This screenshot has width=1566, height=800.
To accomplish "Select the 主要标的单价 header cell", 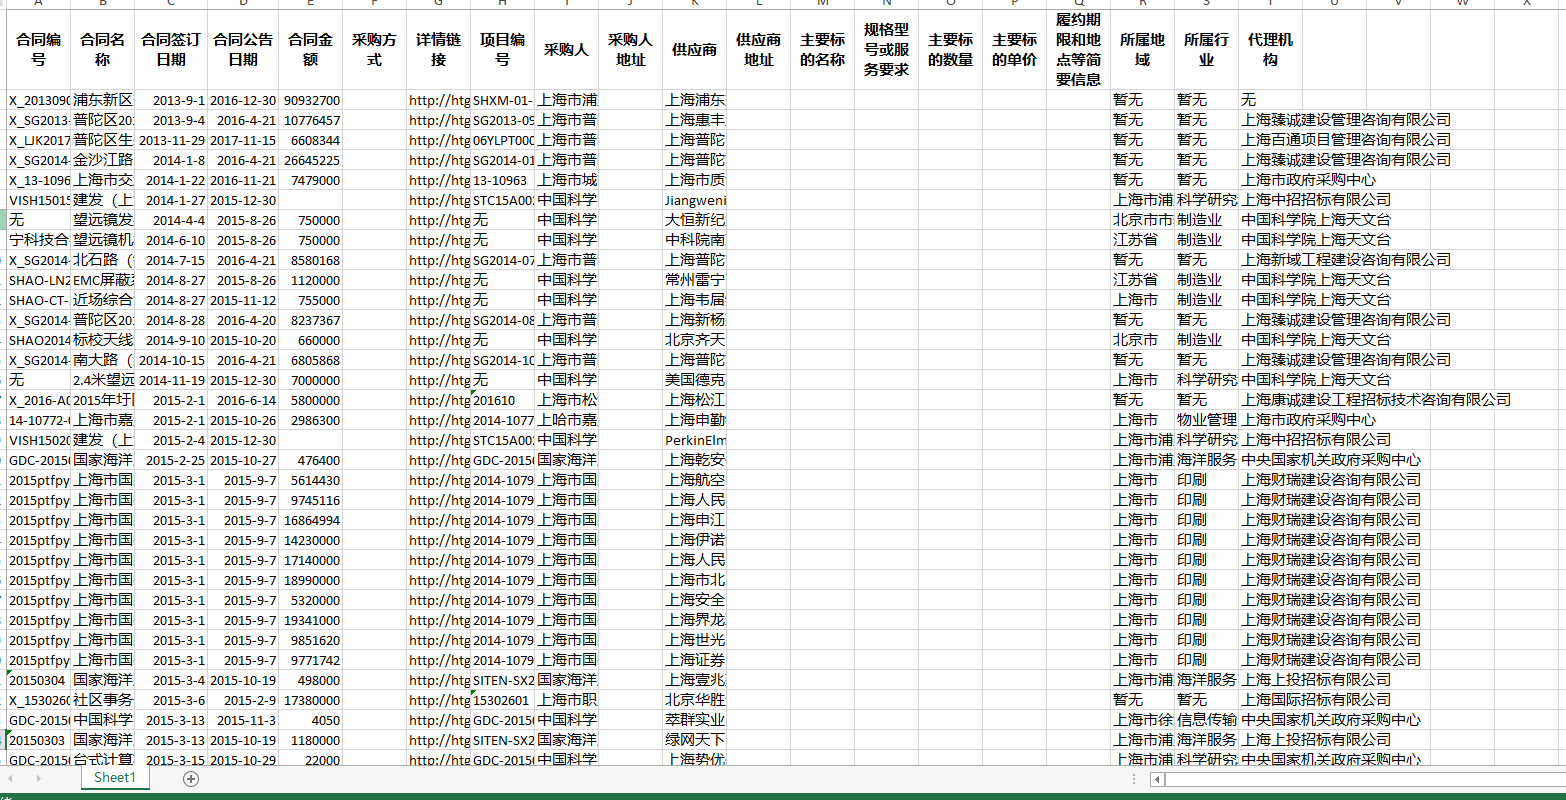I will click(x=1015, y=50).
